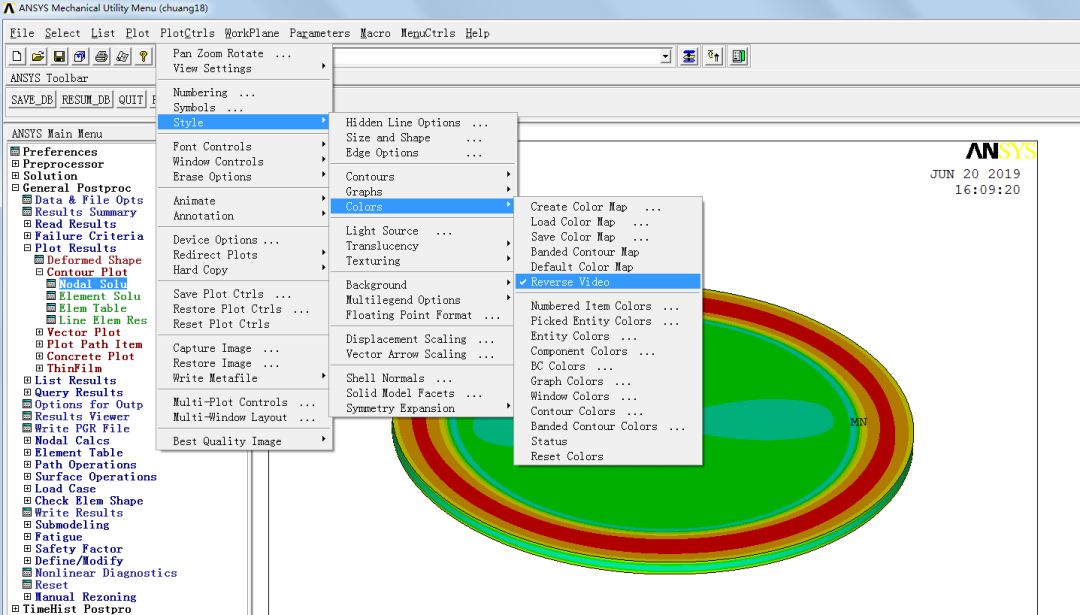The width and height of the screenshot is (1080, 615).
Task: Click the Reset Picking icon
Action: click(714, 56)
